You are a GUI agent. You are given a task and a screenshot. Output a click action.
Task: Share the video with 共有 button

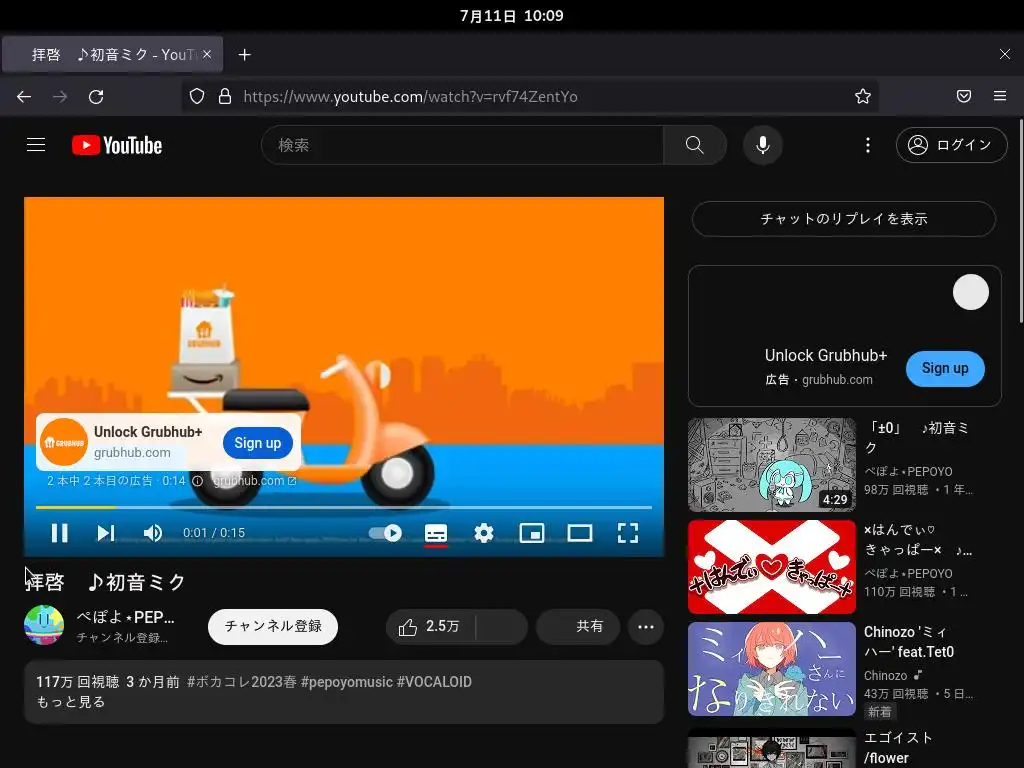click(578, 626)
